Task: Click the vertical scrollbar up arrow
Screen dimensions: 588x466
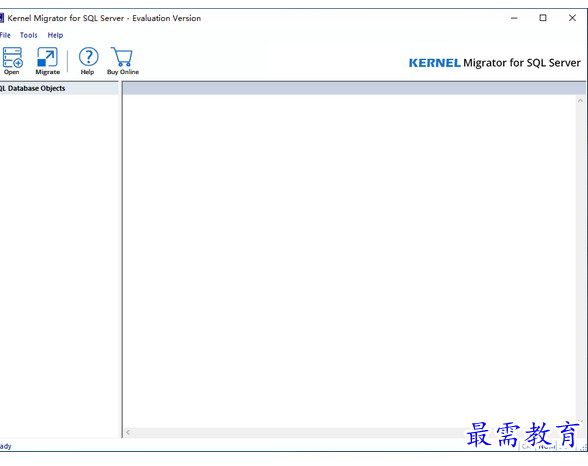Action: click(x=580, y=100)
